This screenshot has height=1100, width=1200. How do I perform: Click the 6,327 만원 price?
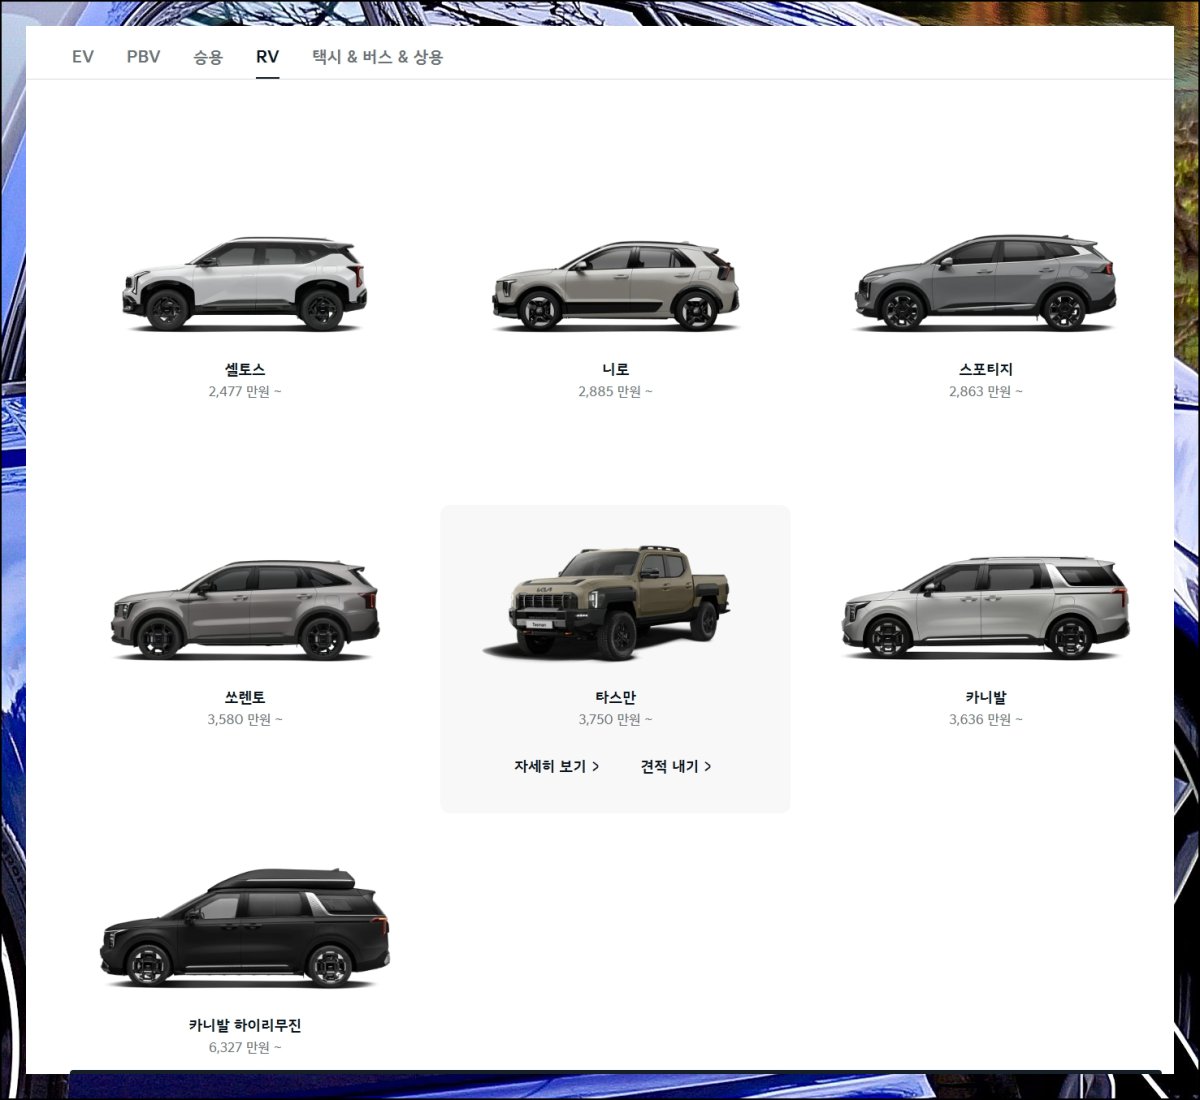coord(245,1048)
